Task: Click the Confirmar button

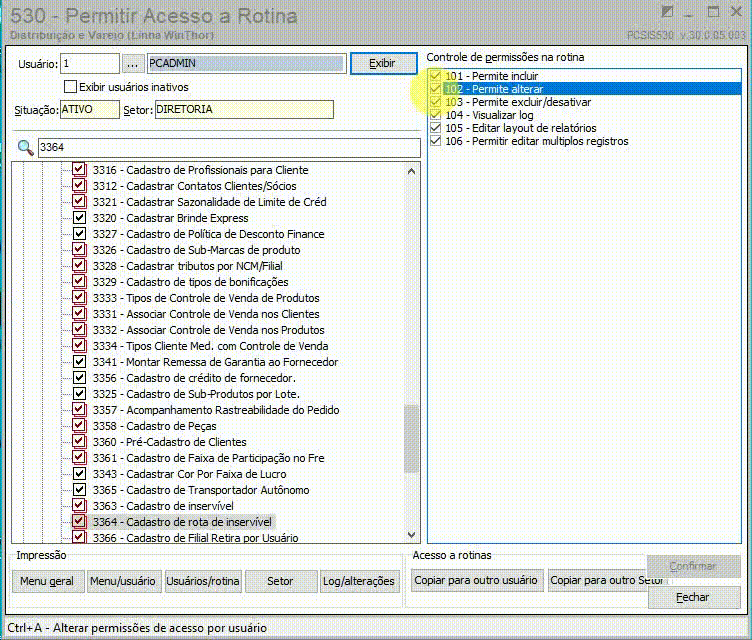Action: [x=693, y=567]
